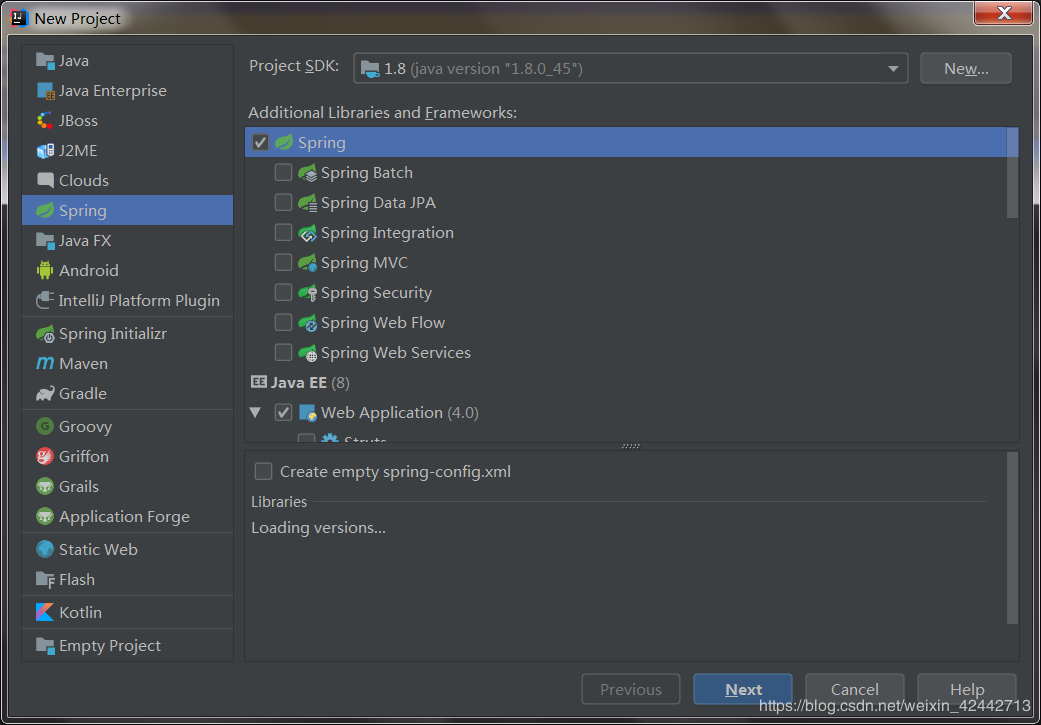
Task: Select the Kotlin project type icon
Action: coord(45,612)
